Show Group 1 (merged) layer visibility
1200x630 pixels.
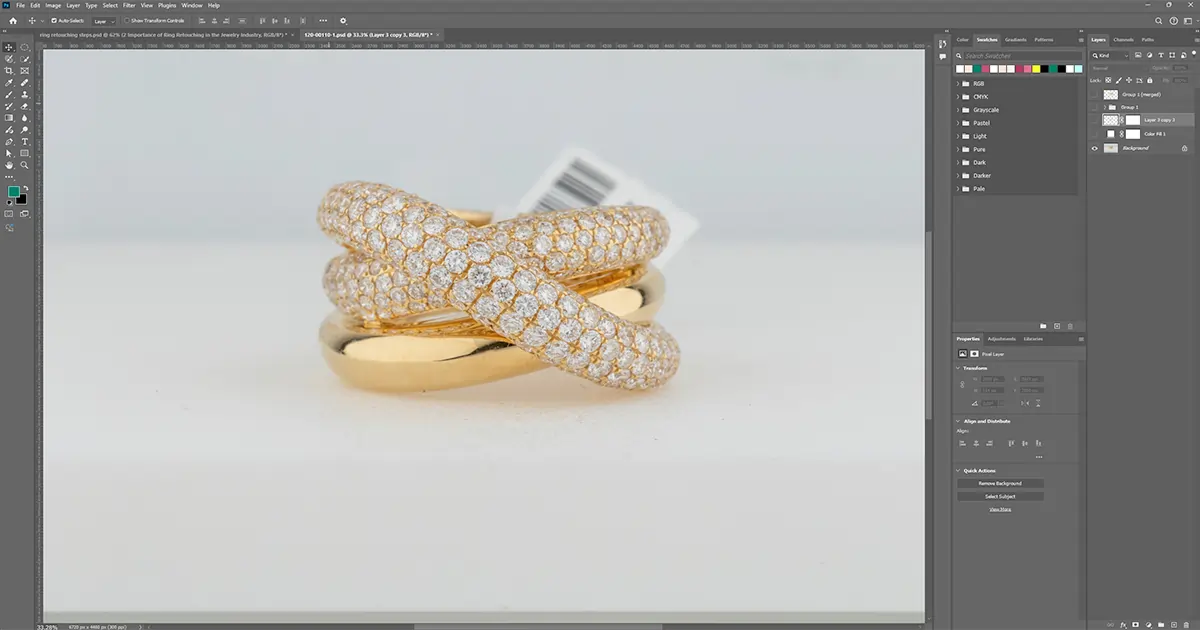tap(1095, 95)
